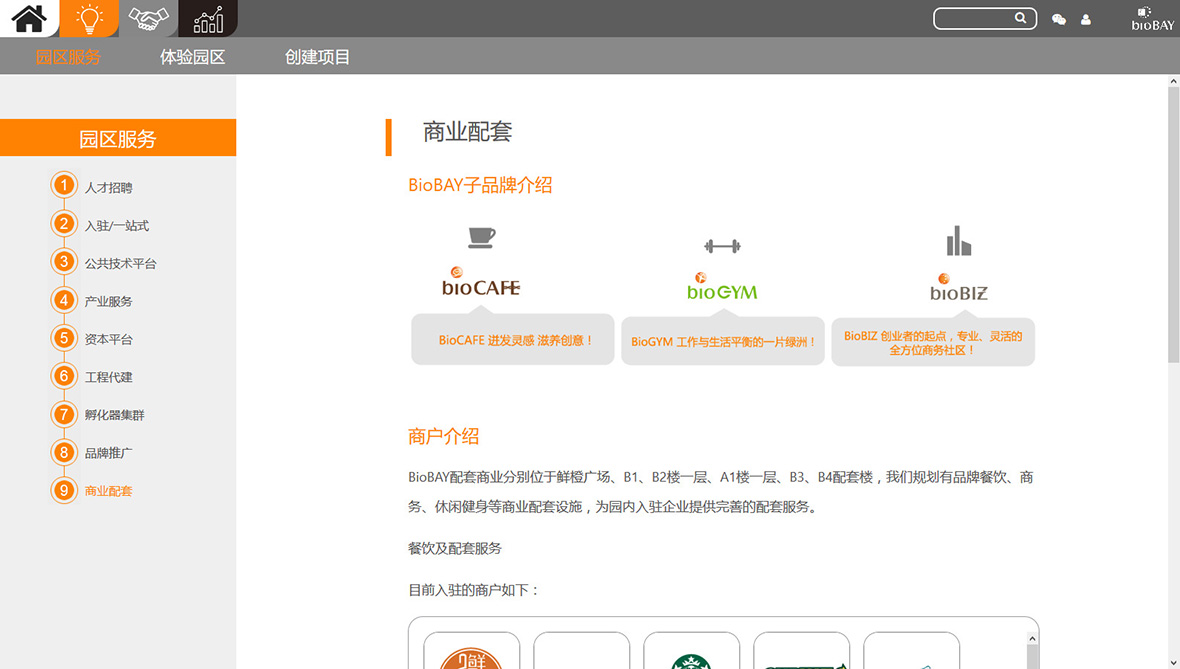This screenshot has height=669, width=1180.
Task: Click the number 5 circle beside 资本平台
Action: click(x=64, y=338)
